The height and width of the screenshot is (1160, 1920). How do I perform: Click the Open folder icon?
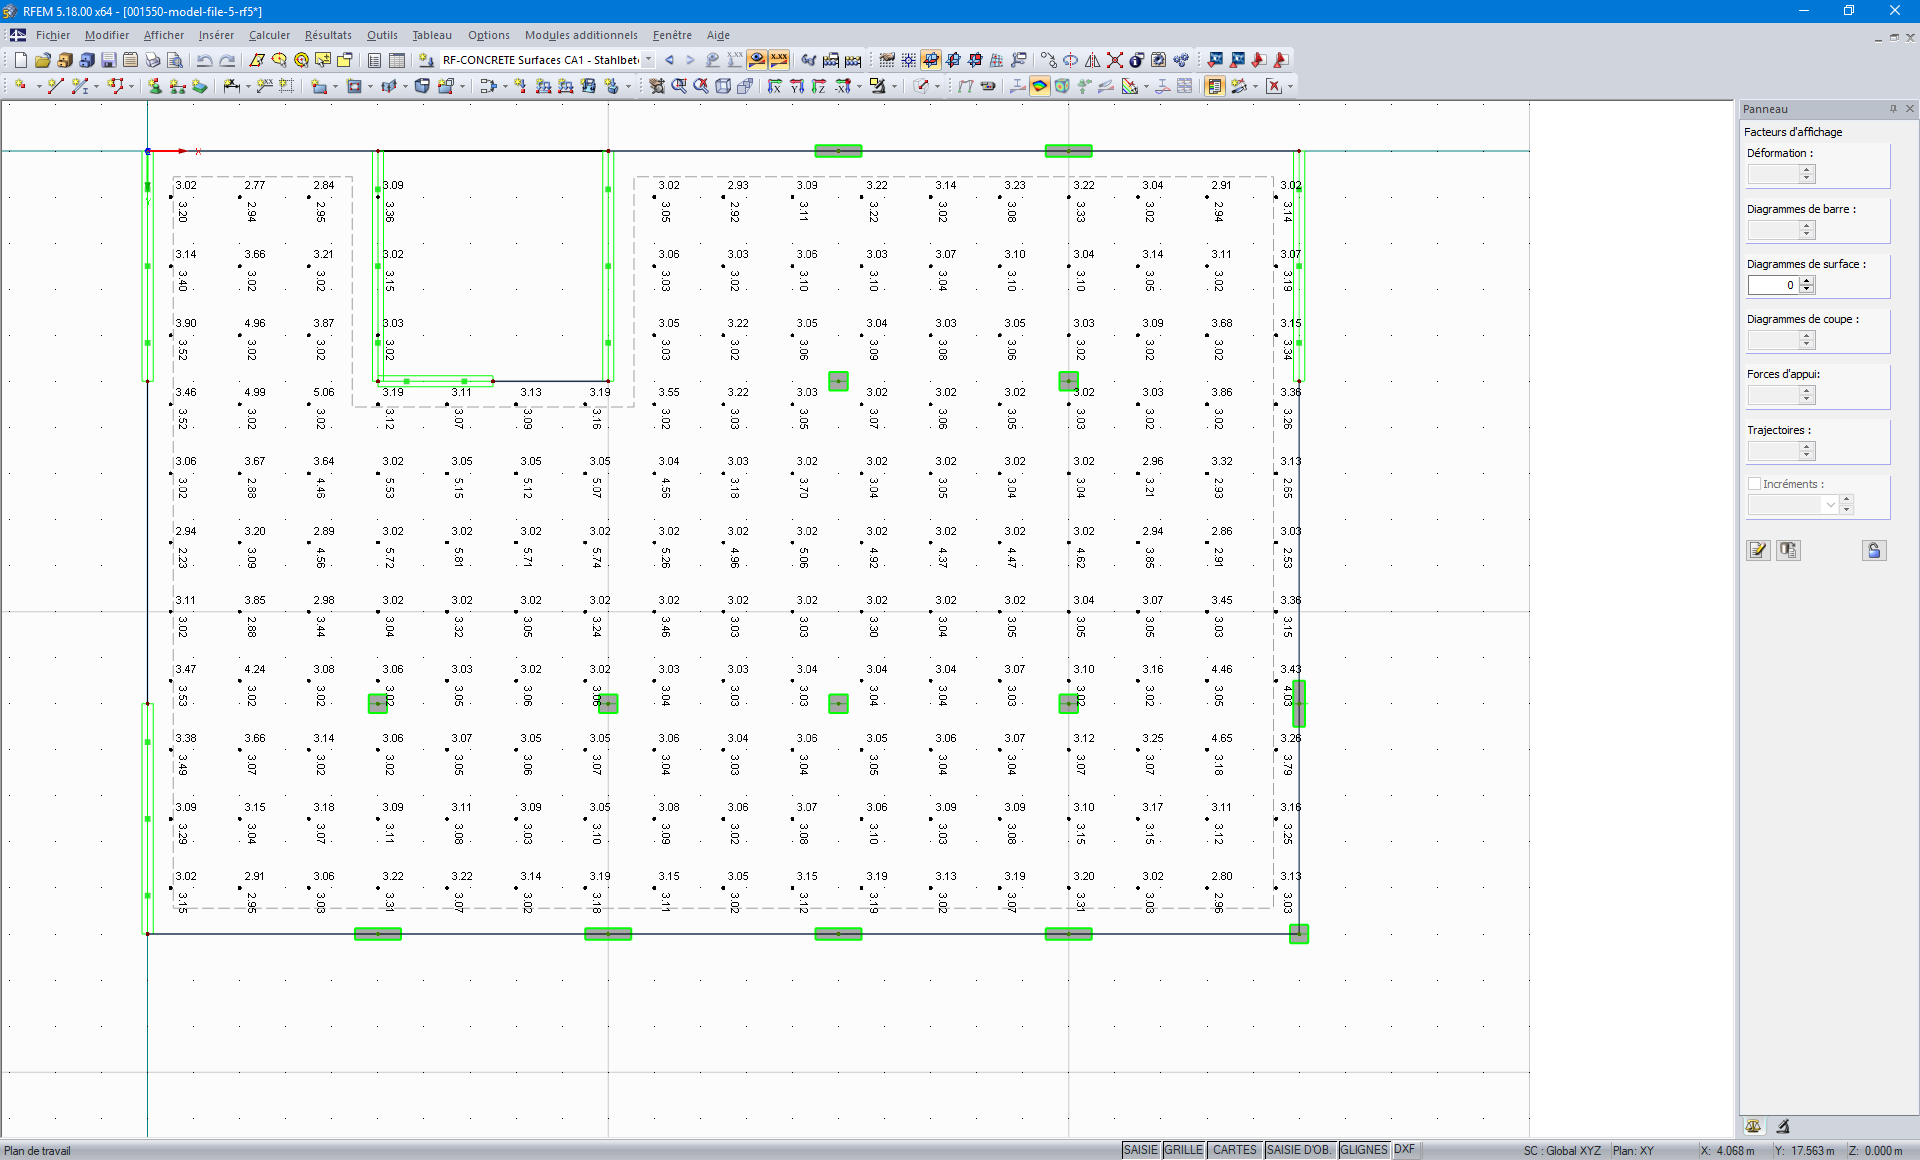(42, 60)
